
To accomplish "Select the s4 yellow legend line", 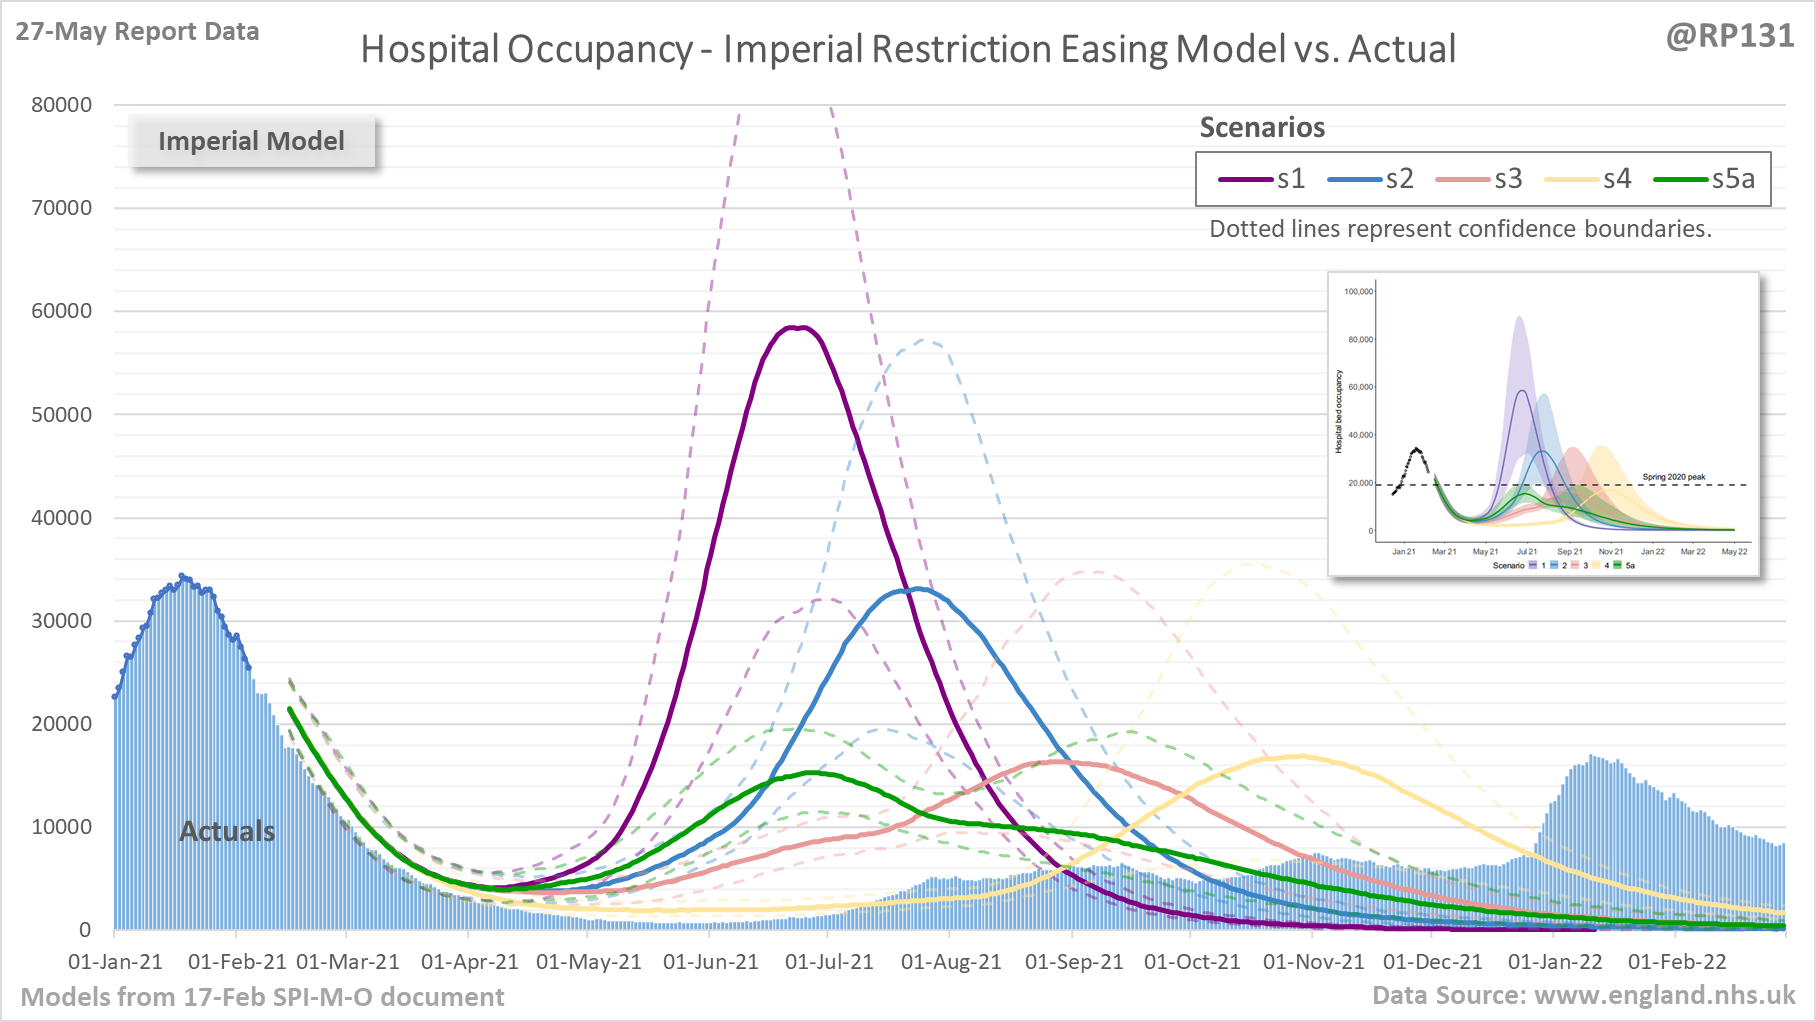I will click(1573, 180).
